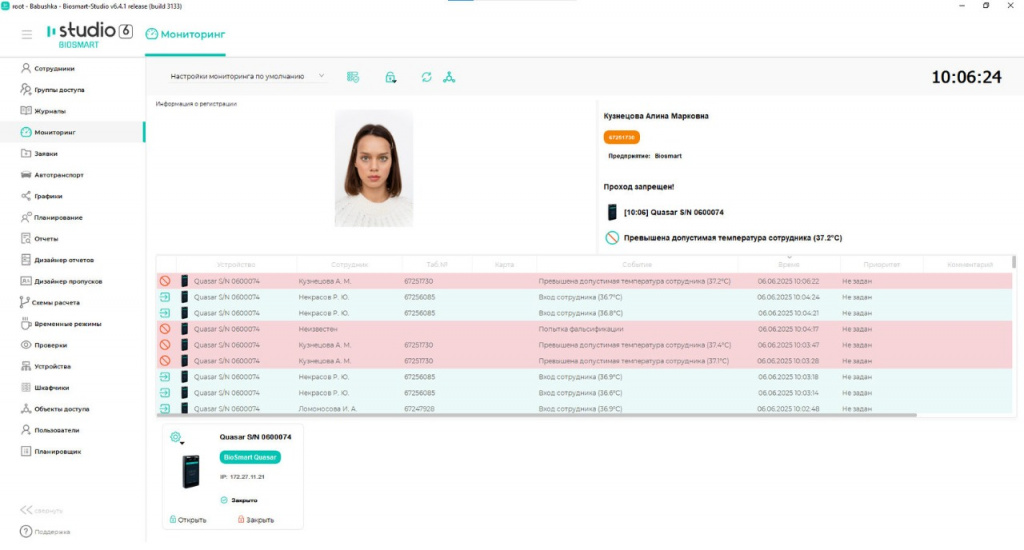Open the Проверки section
The image size is (1024, 550).
pos(44,345)
